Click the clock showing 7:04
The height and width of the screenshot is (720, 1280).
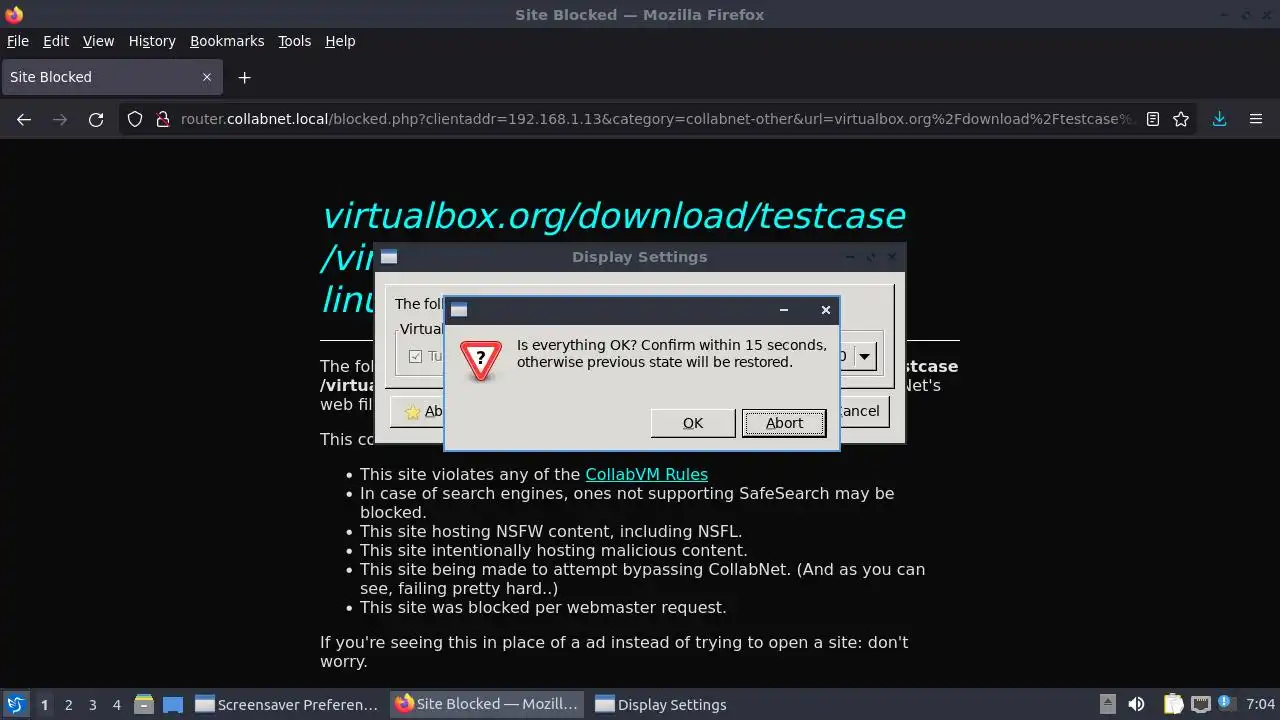(x=1260, y=704)
